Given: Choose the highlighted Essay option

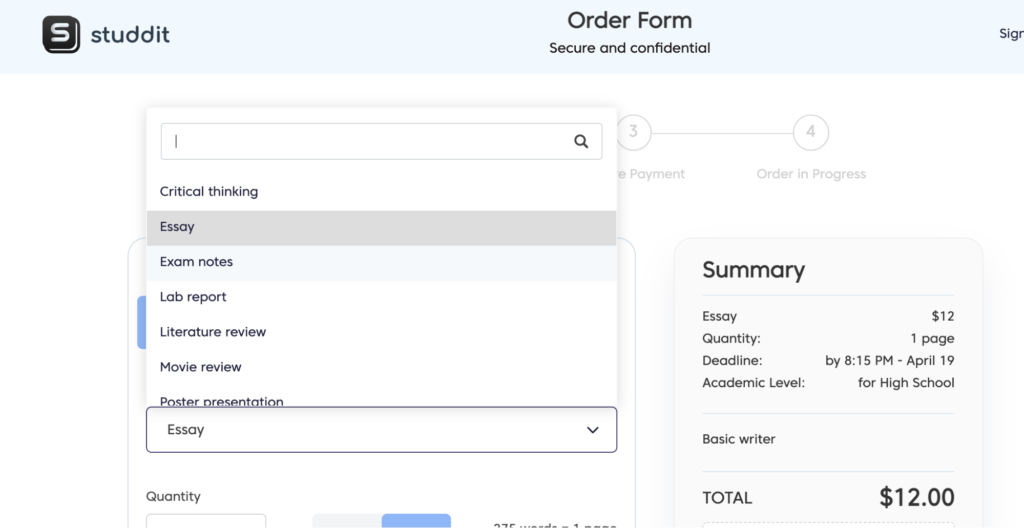Looking at the screenshot, I should point(381,227).
